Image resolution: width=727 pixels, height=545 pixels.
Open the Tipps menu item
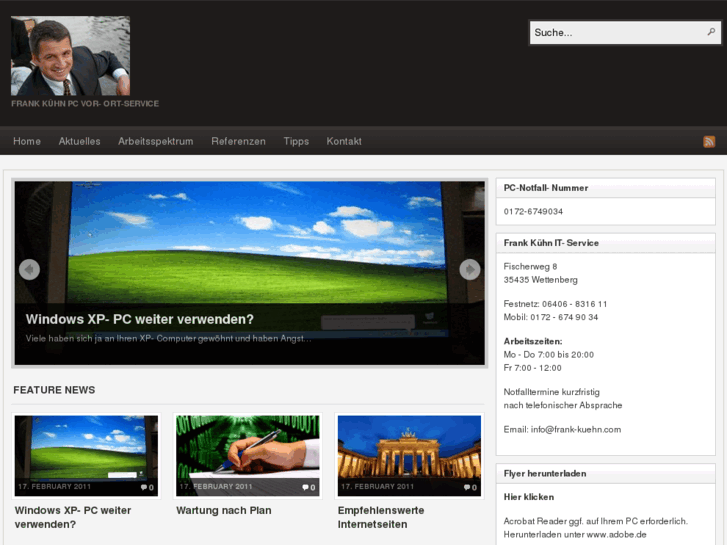click(296, 141)
